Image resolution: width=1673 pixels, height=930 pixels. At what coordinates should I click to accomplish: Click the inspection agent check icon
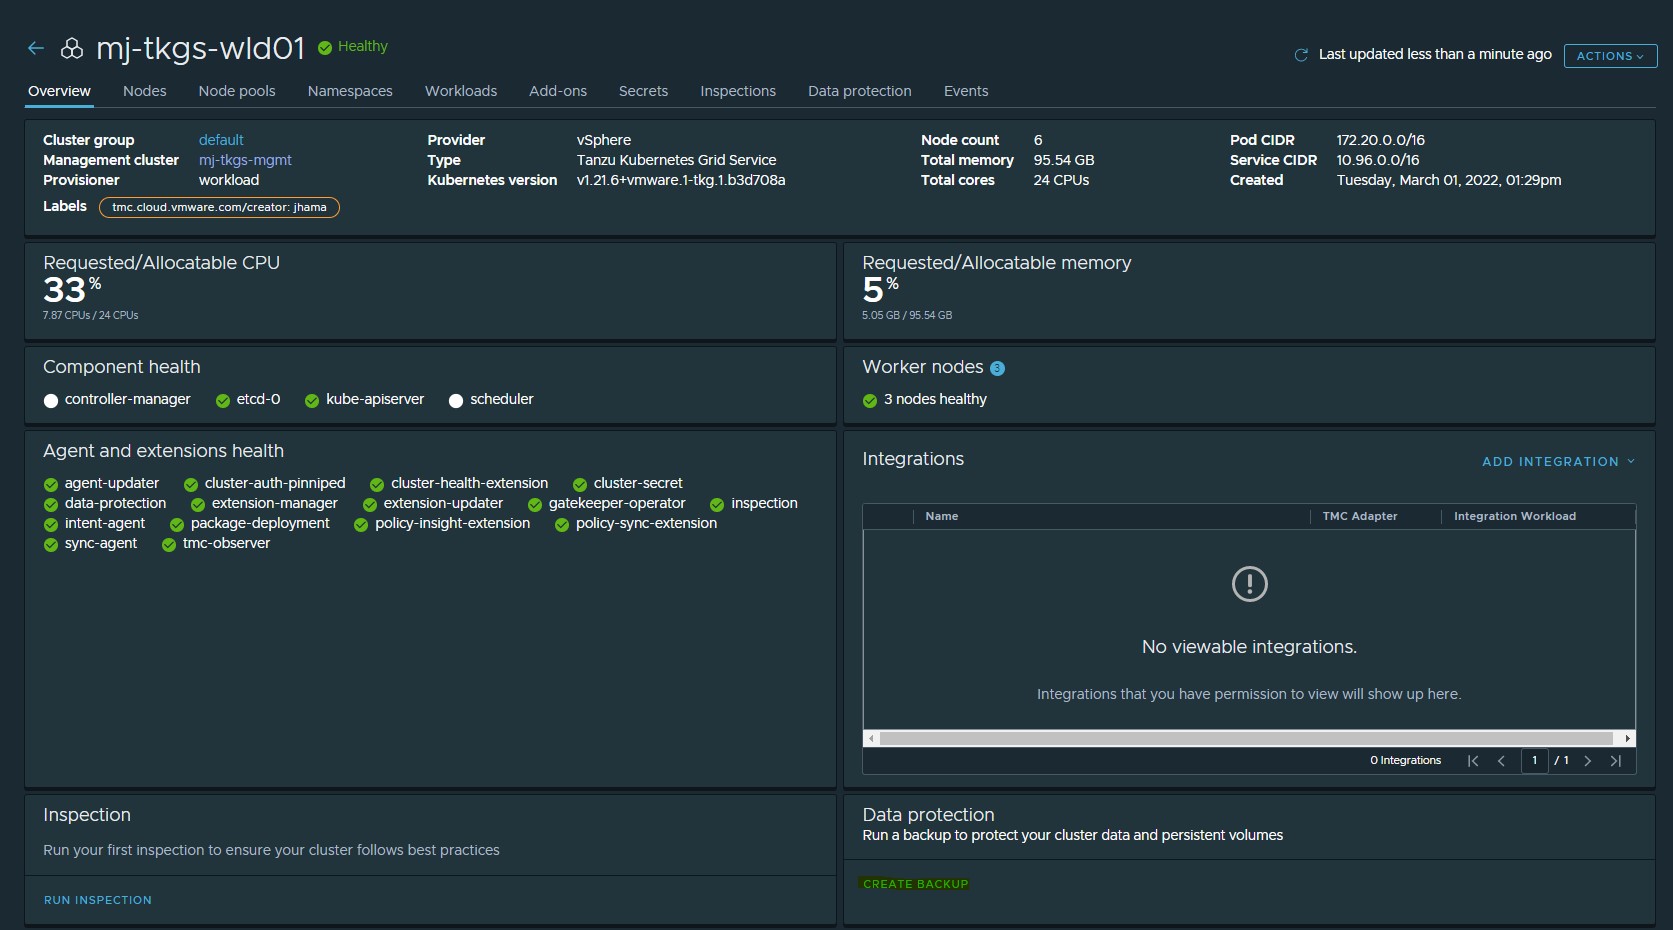coord(717,505)
